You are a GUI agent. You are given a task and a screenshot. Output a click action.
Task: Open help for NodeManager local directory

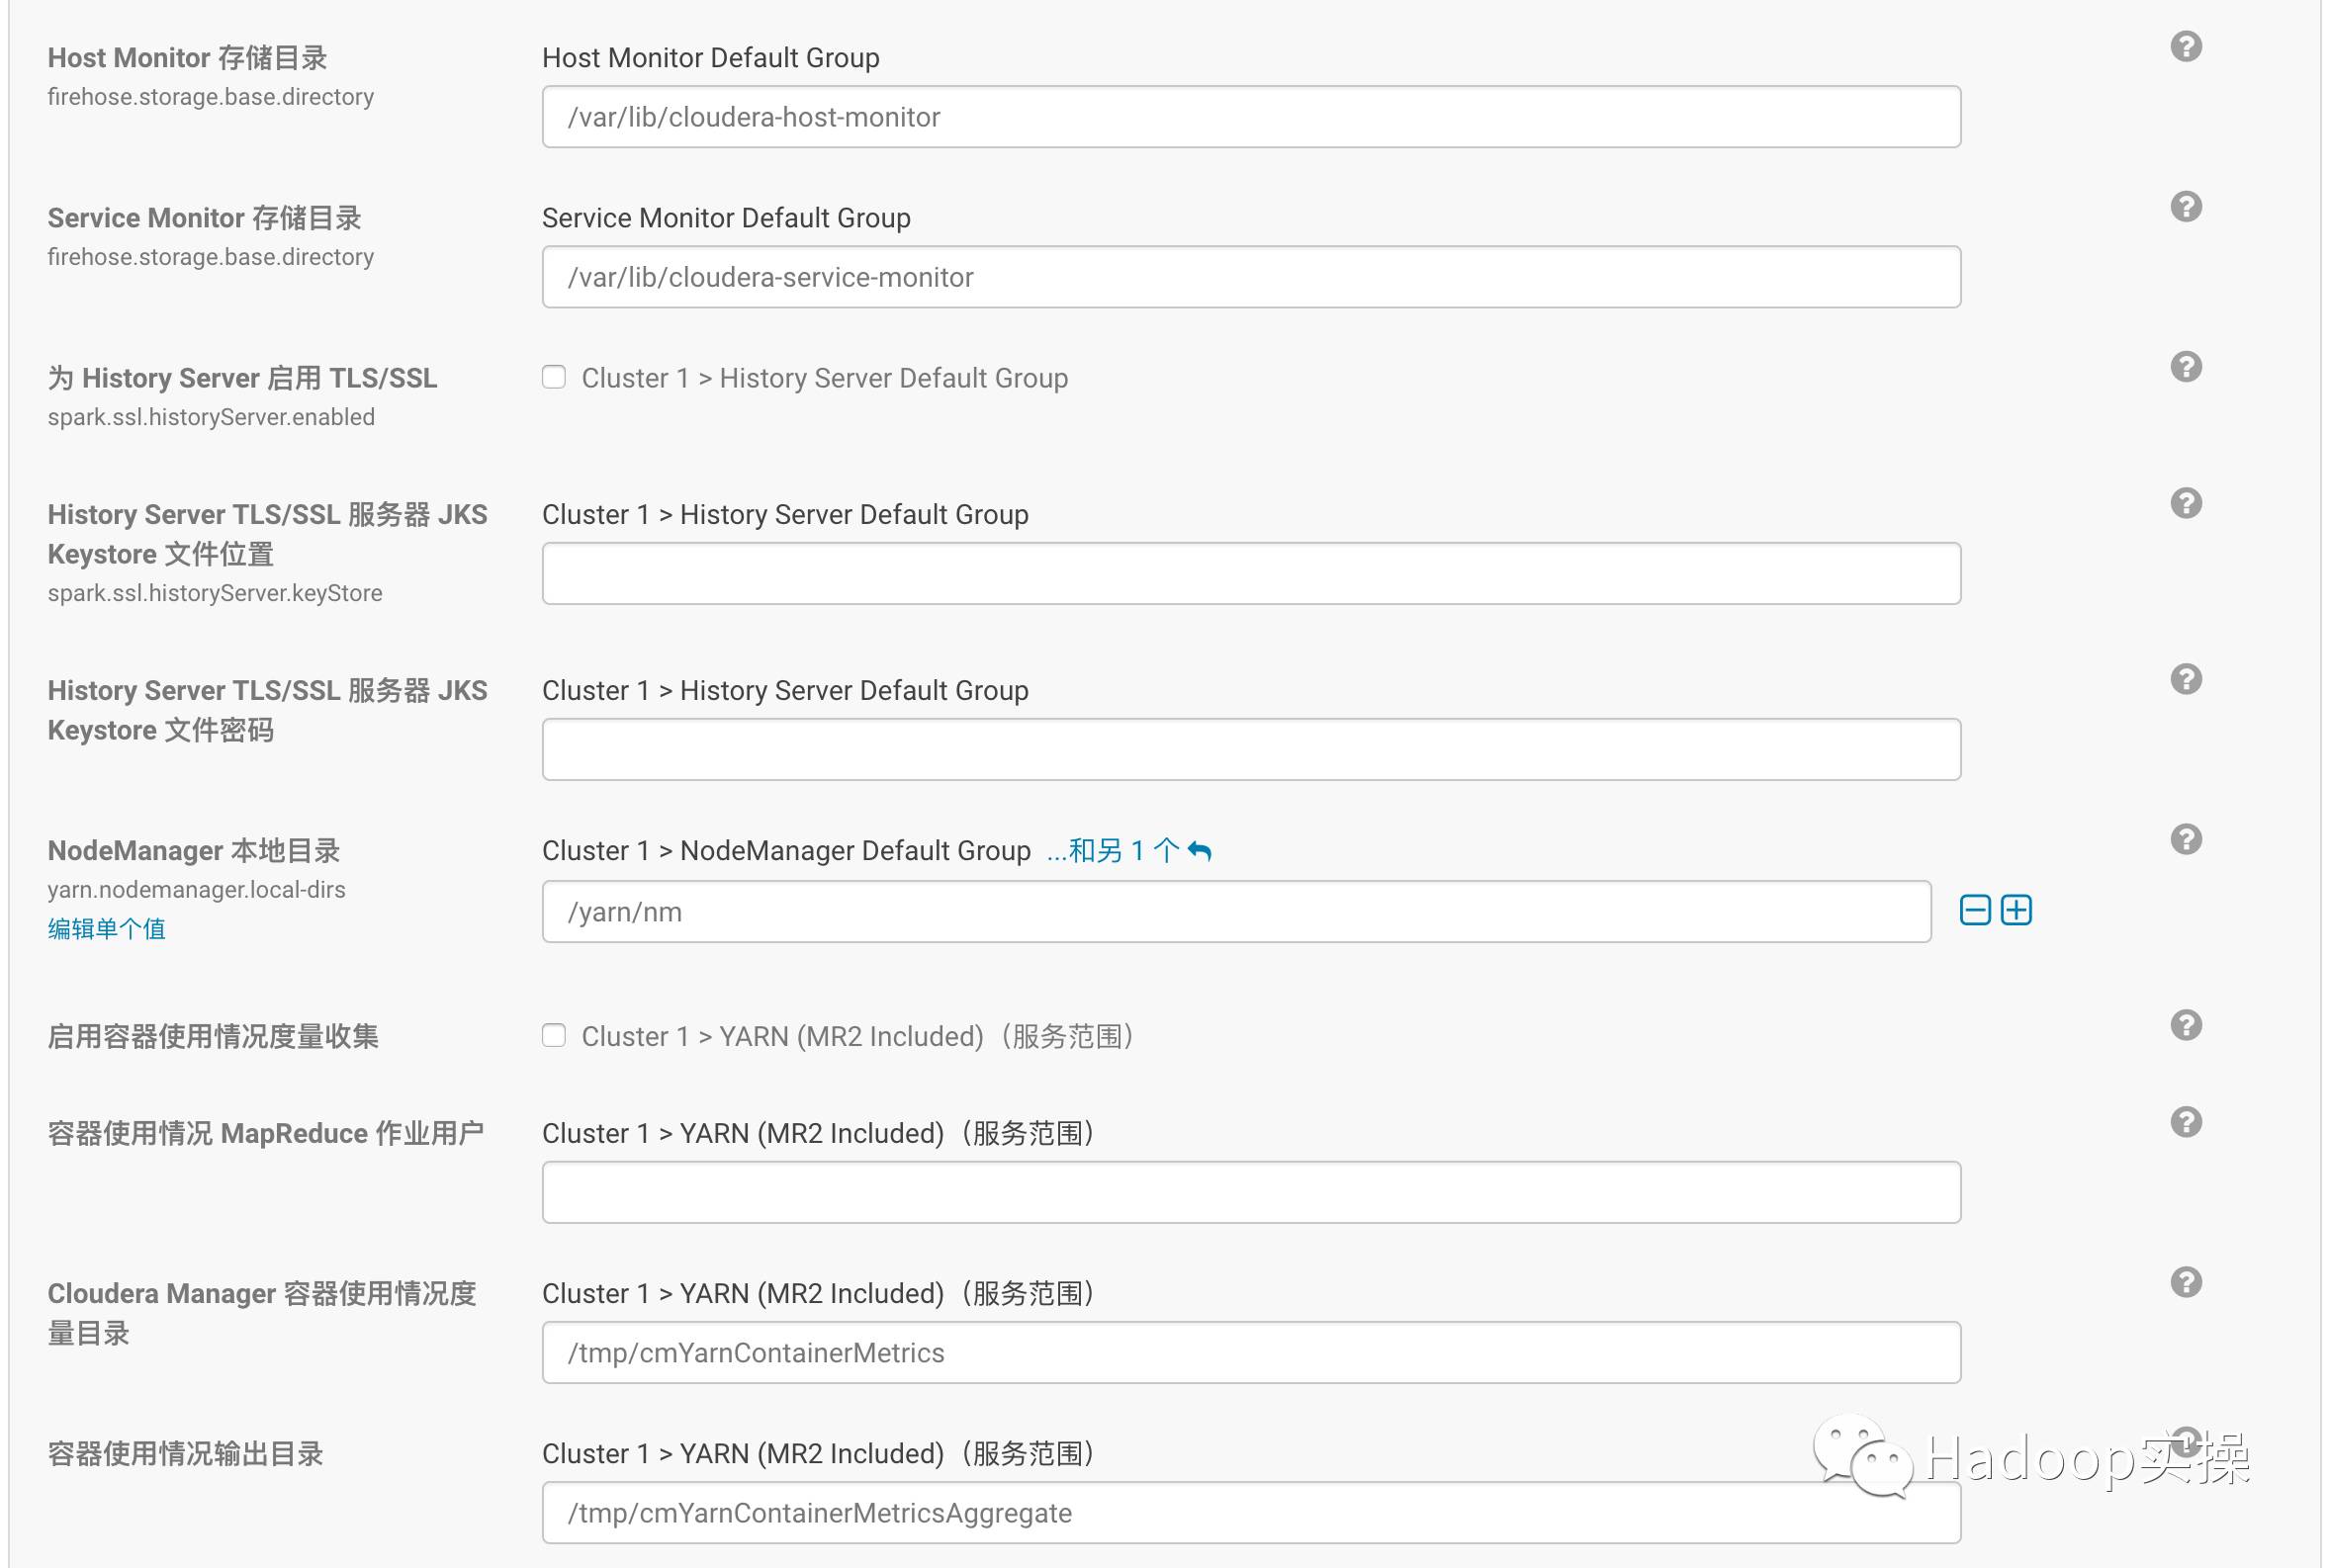2186,839
